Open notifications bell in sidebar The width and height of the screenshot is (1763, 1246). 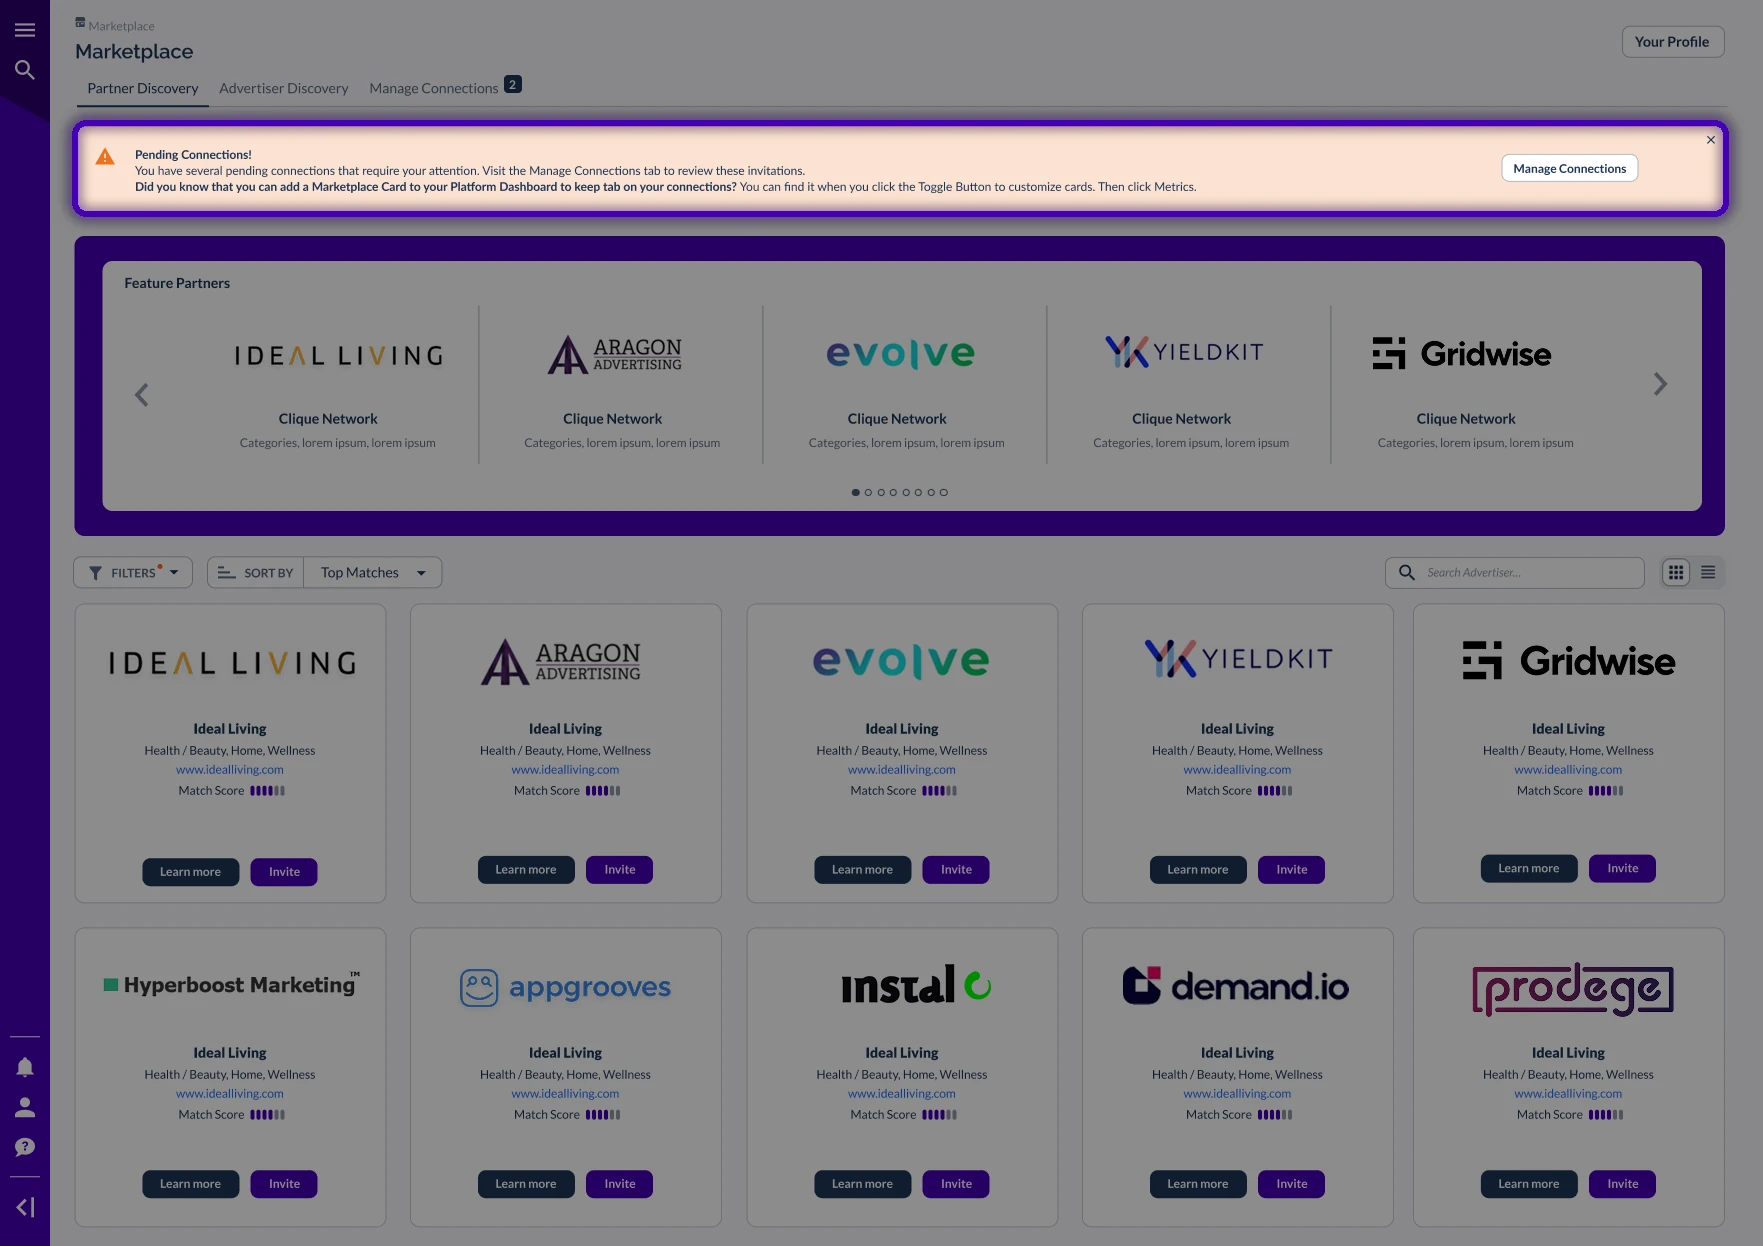(25, 1067)
